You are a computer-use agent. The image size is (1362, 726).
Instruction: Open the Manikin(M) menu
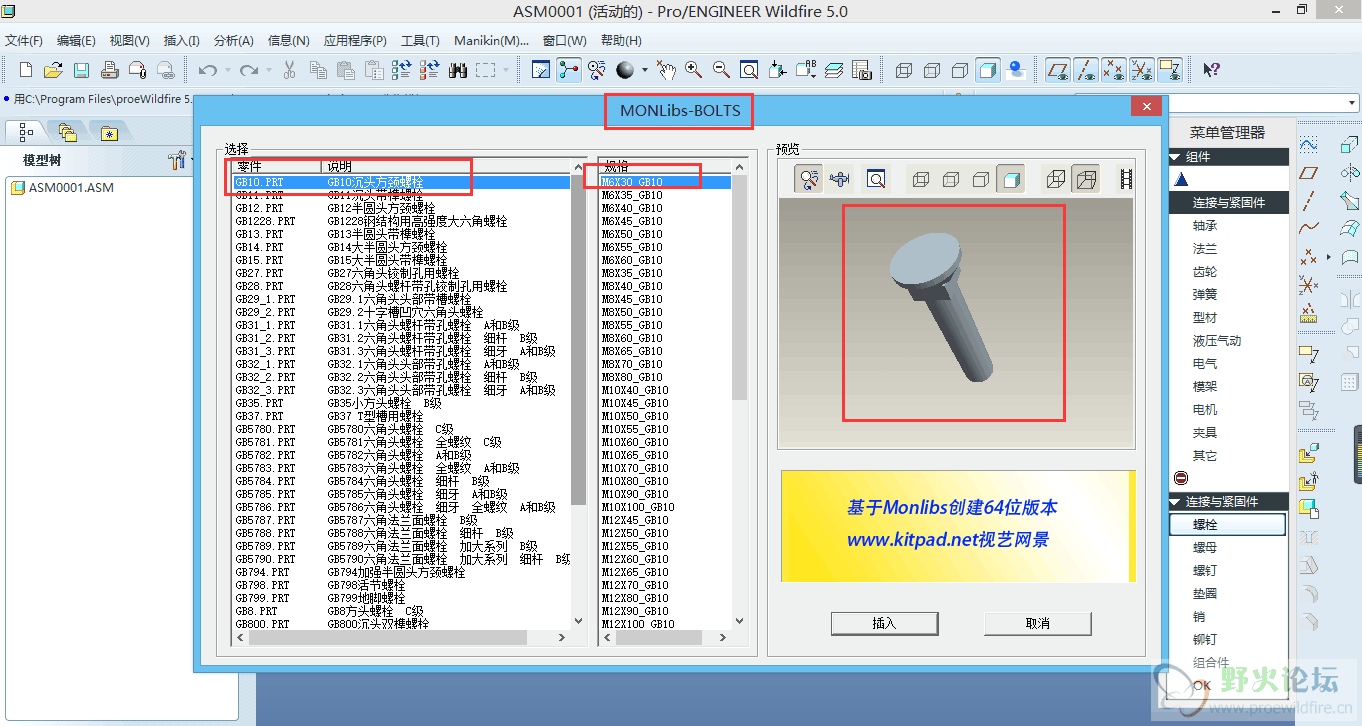coord(491,41)
